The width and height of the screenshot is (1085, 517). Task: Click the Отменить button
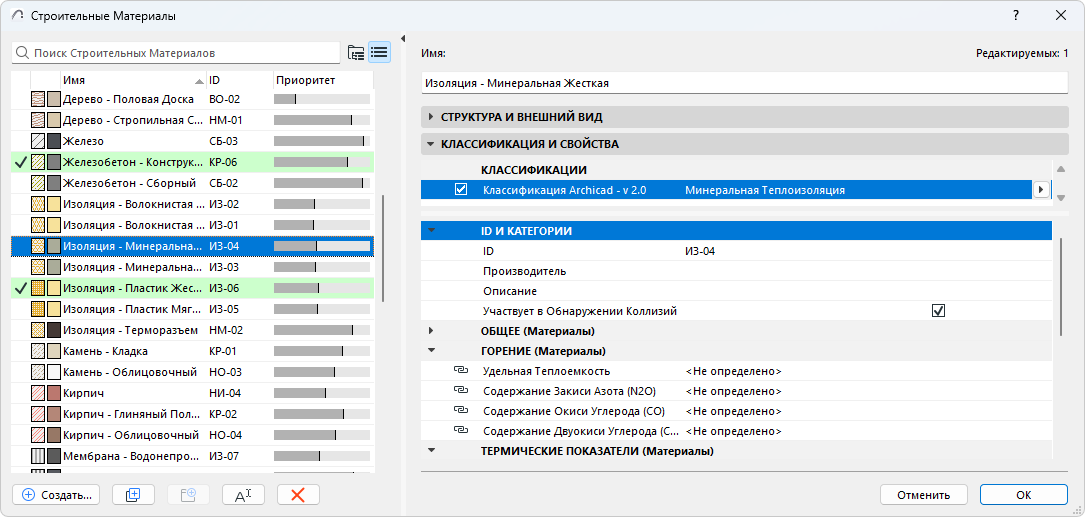(923, 494)
